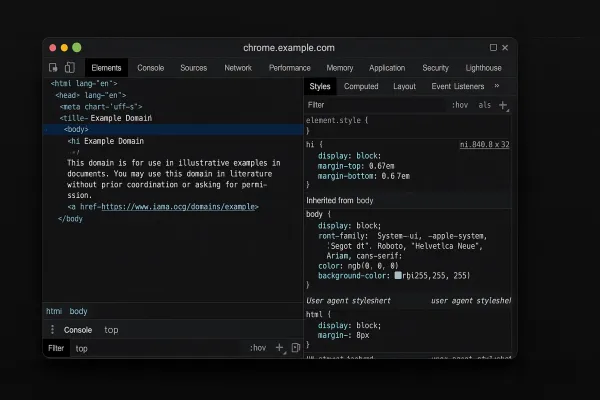Select the html lang="en" node

[84, 83]
